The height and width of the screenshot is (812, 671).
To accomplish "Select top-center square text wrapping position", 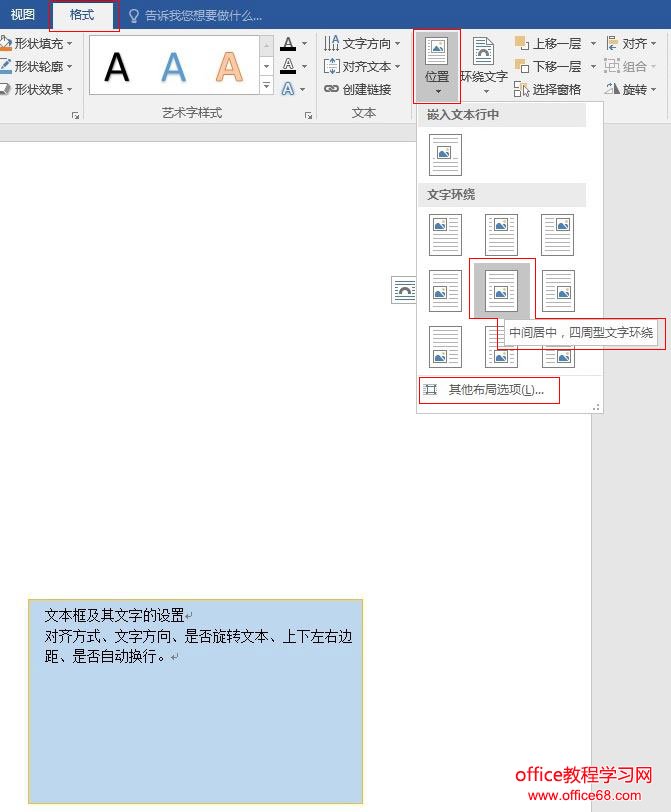I will pyautogui.click(x=501, y=235).
